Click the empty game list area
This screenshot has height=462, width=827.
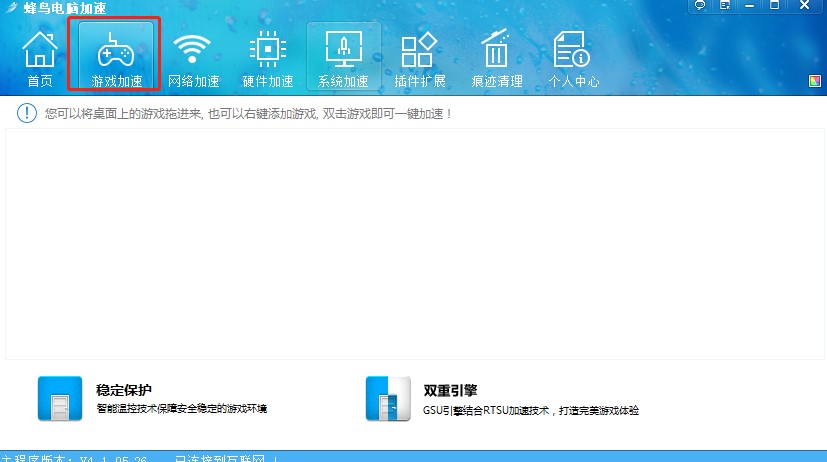pyautogui.click(x=415, y=244)
